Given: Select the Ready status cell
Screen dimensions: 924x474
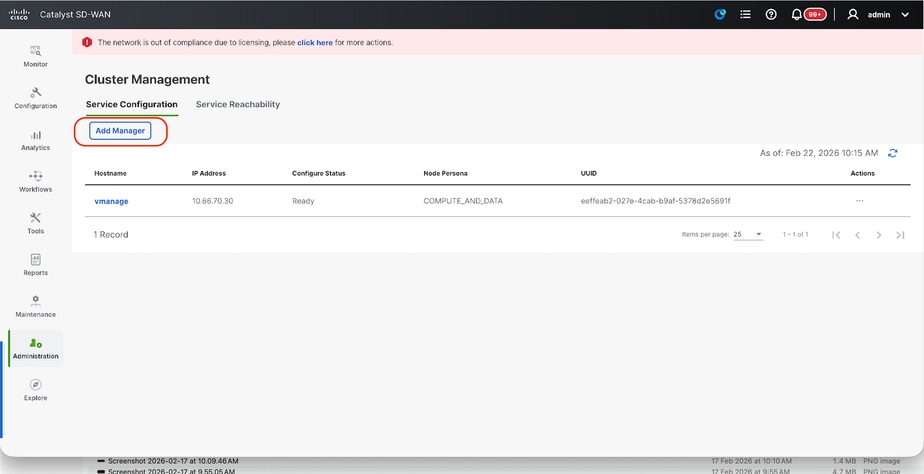Looking at the screenshot, I should (x=303, y=201).
